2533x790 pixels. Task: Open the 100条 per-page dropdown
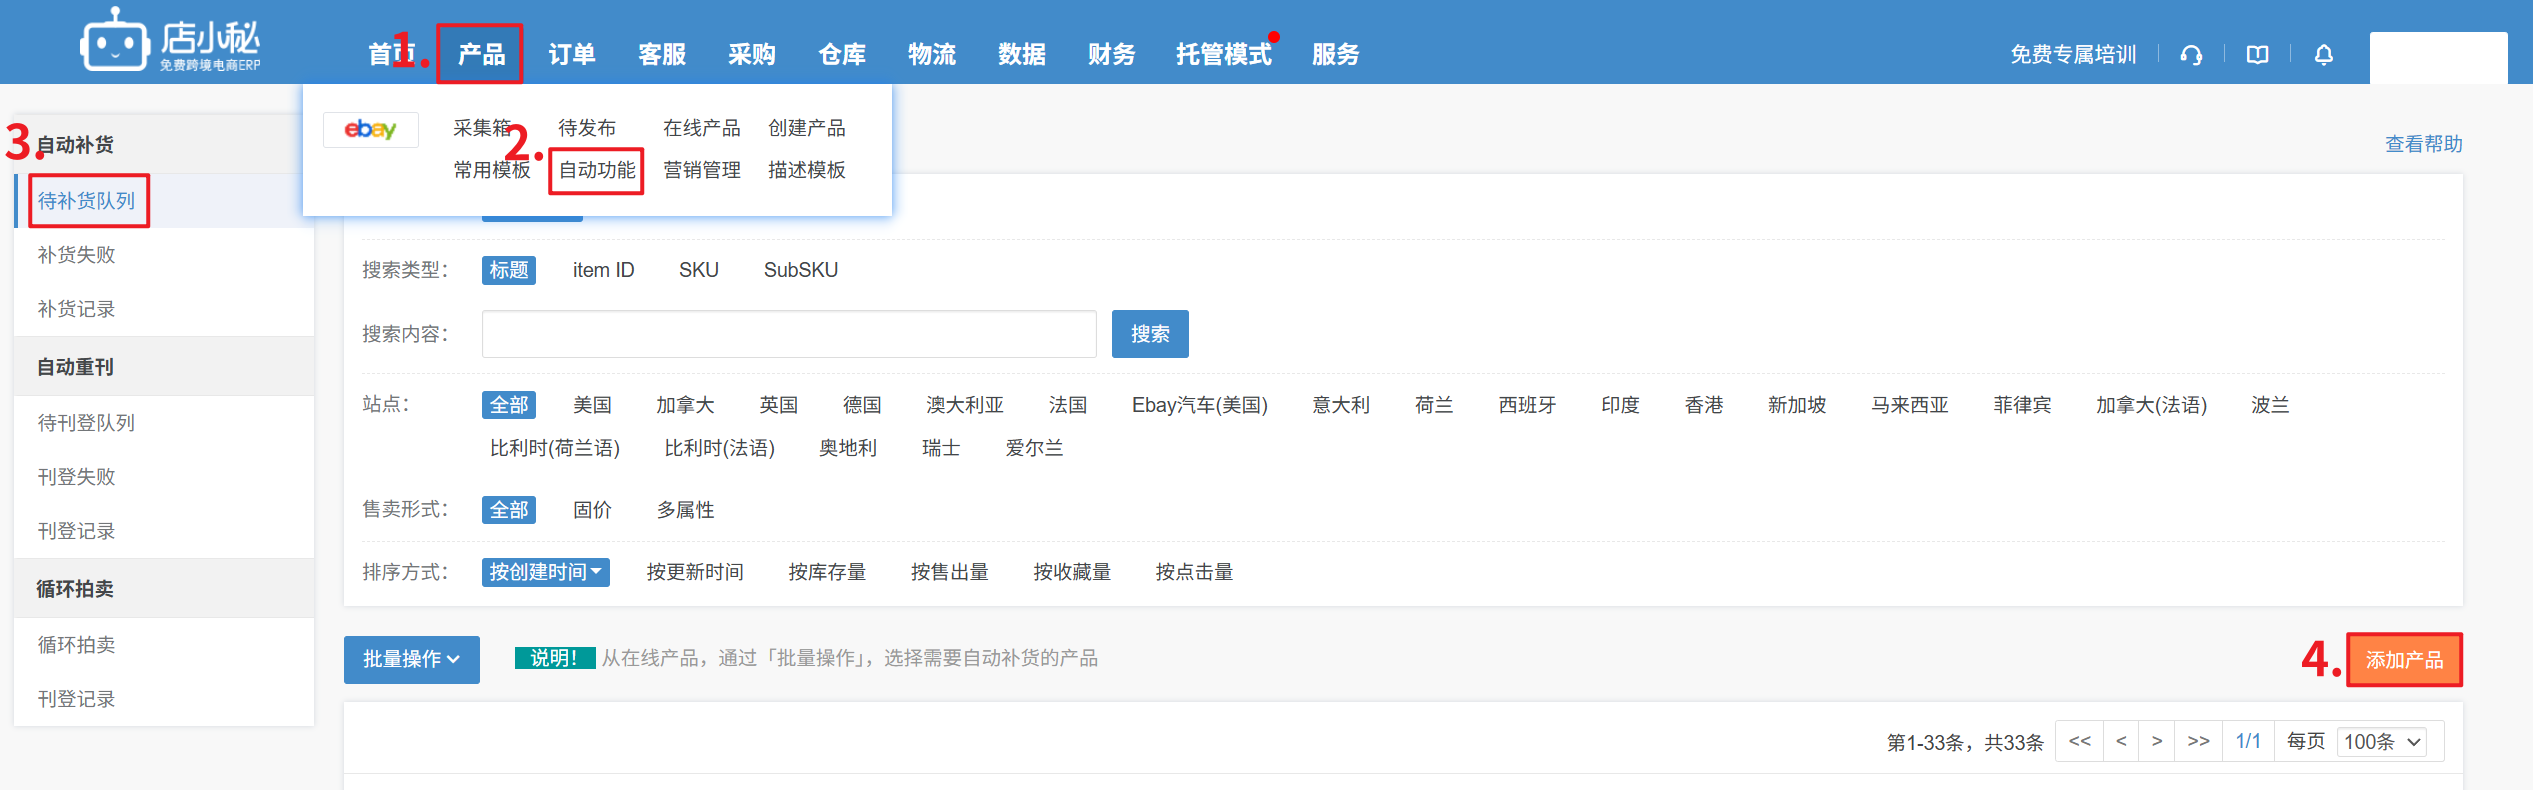click(x=2382, y=742)
